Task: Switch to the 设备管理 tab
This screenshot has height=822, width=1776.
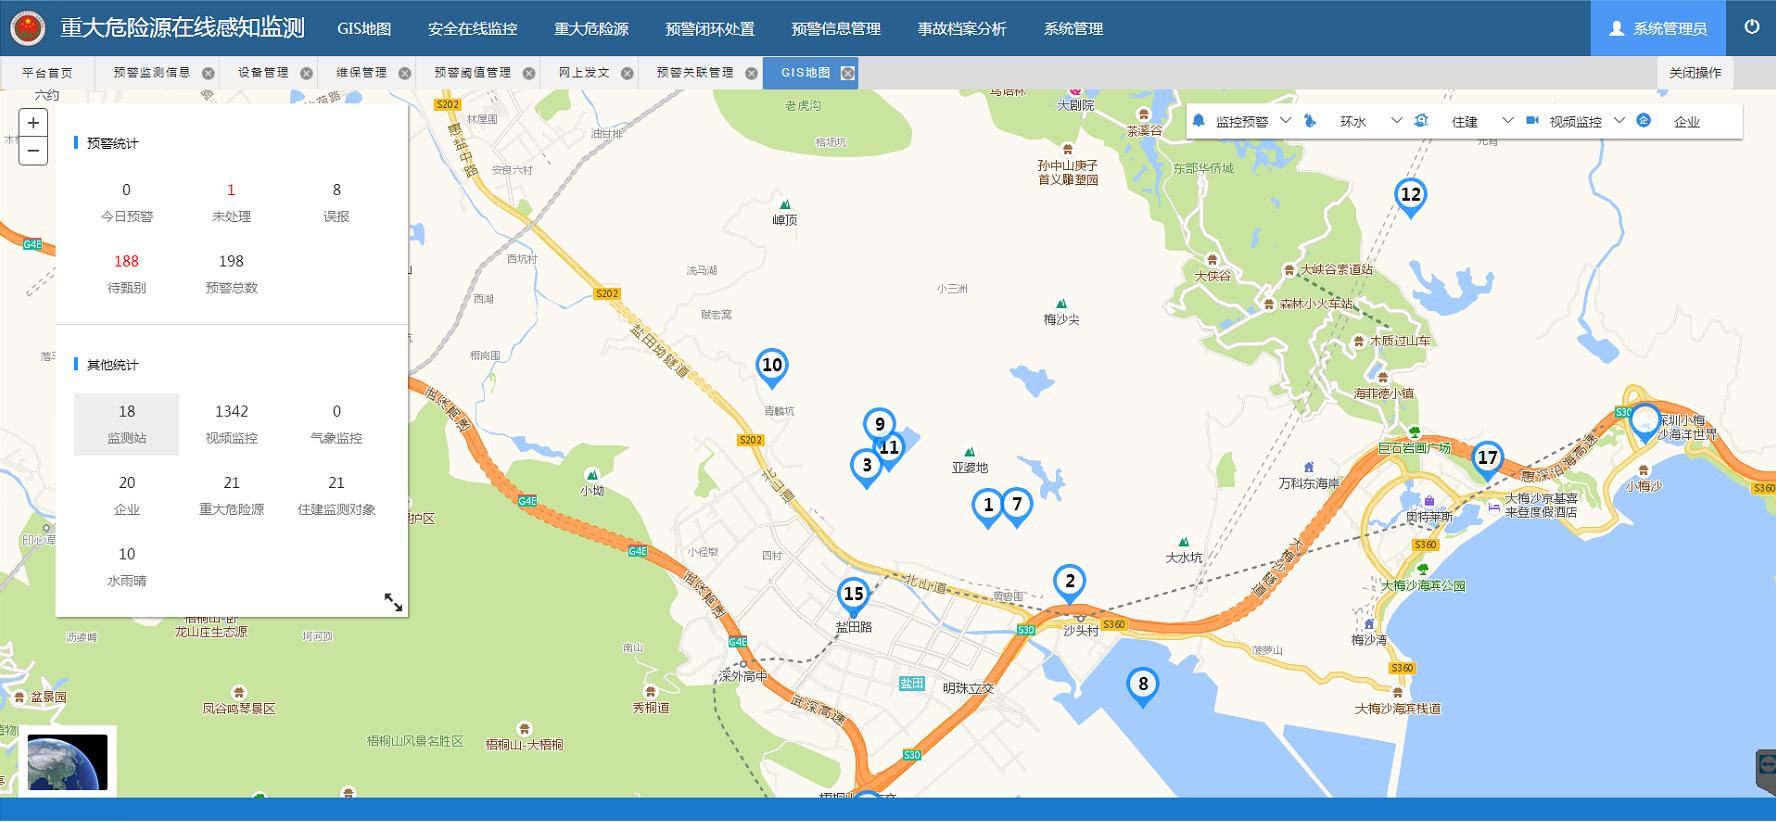Action: [x=263, y=73]
